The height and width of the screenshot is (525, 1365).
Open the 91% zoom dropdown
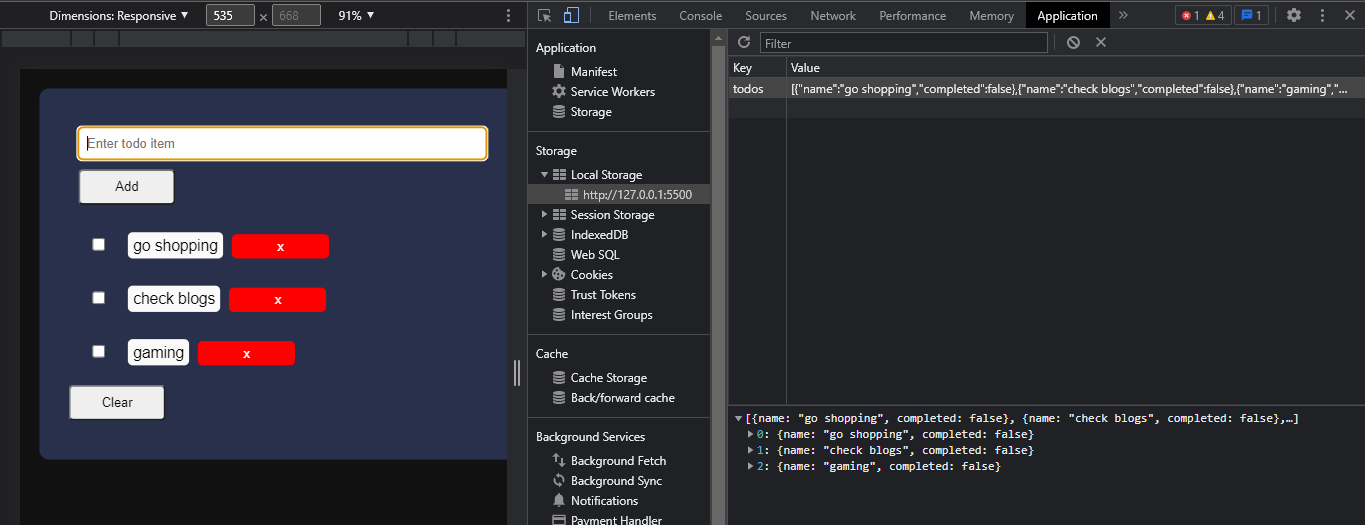click(x=356, y=16)
